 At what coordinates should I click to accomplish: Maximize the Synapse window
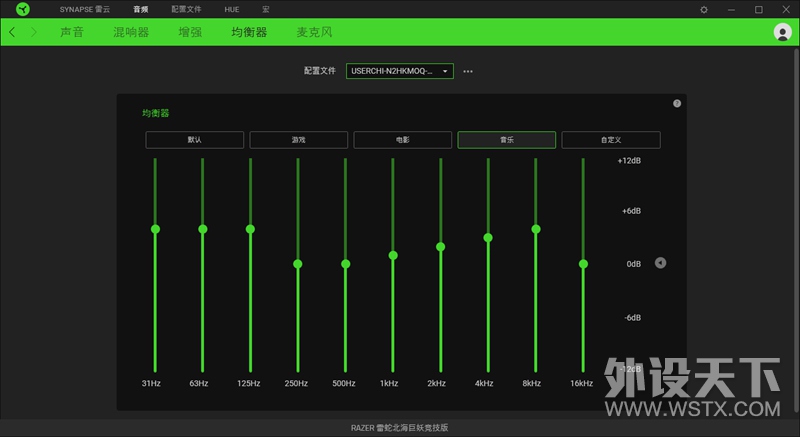click(x=759, y=10)
